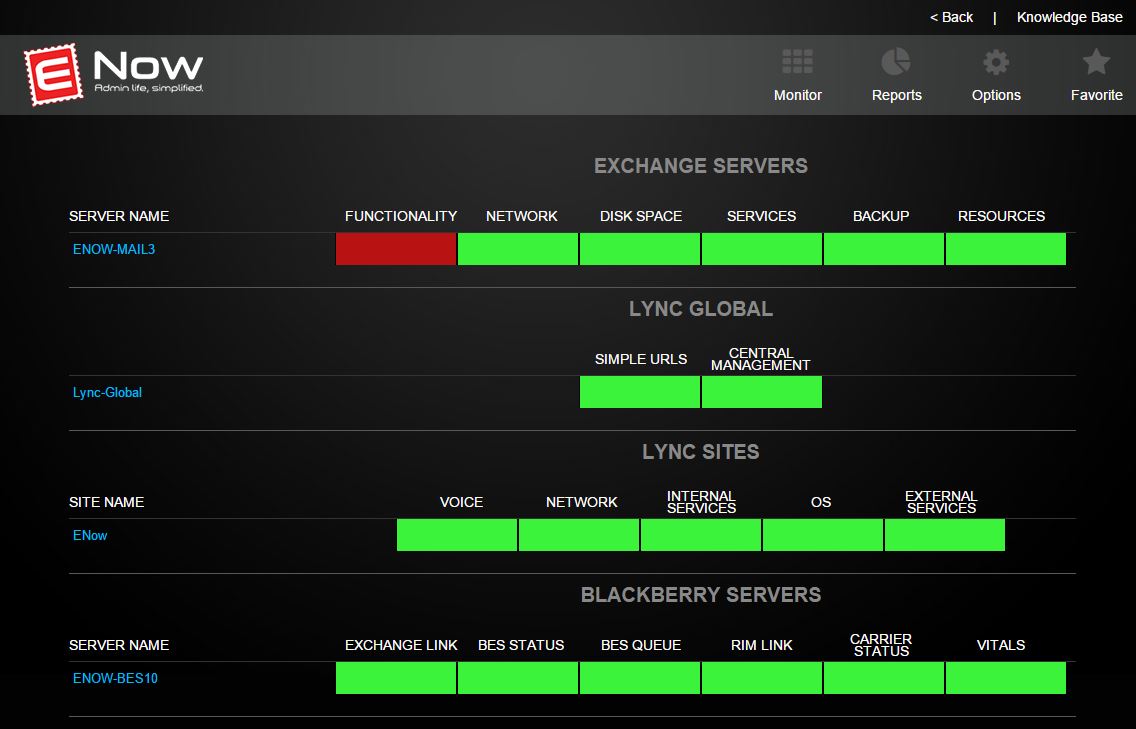Click the EXTERNAL SERVICES column header
The width and height of the screenshot is (1136, 729).
(940, 502)
